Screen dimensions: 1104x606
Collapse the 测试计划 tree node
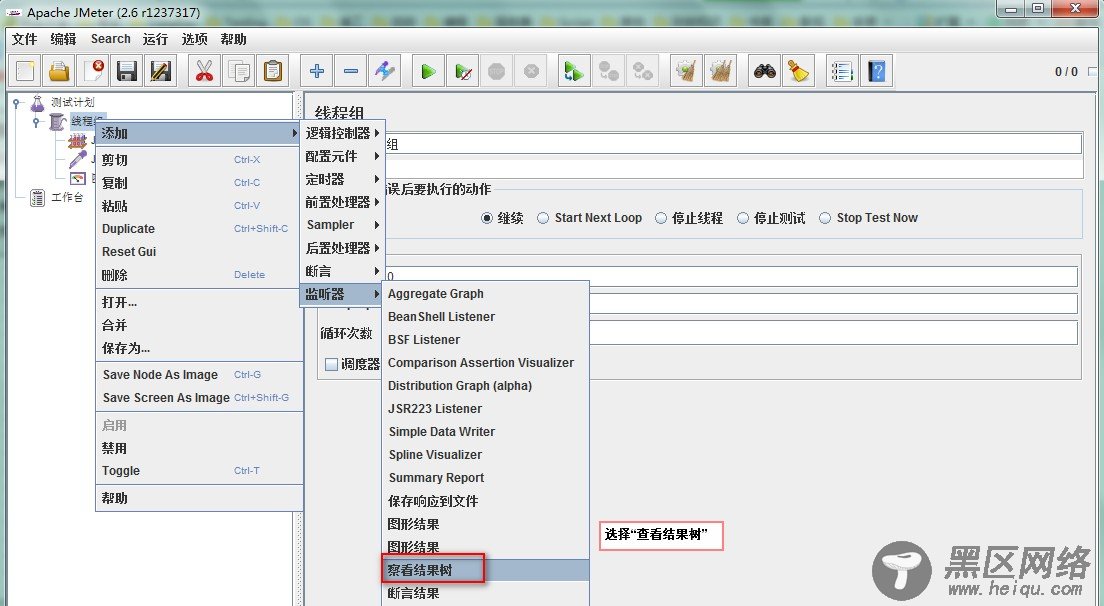tap(16, 103)
